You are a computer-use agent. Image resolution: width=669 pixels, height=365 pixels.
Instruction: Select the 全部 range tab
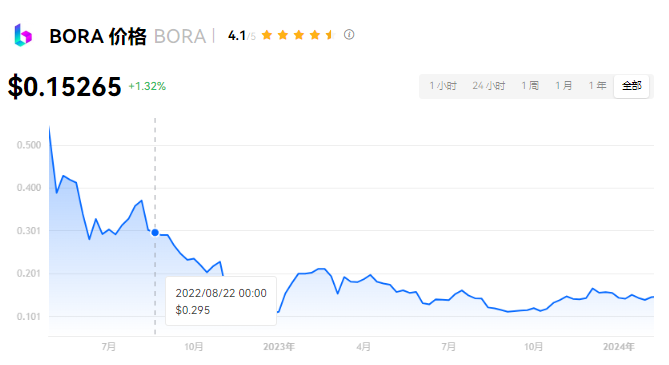[631, 86]
